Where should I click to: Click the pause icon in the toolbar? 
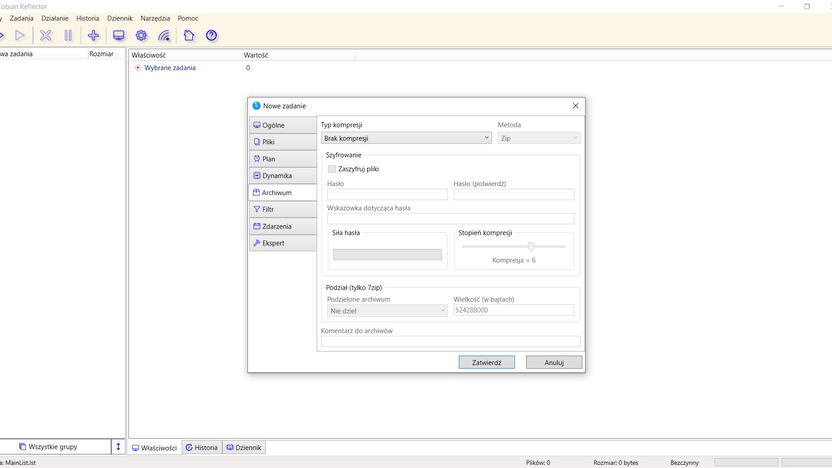68,36
